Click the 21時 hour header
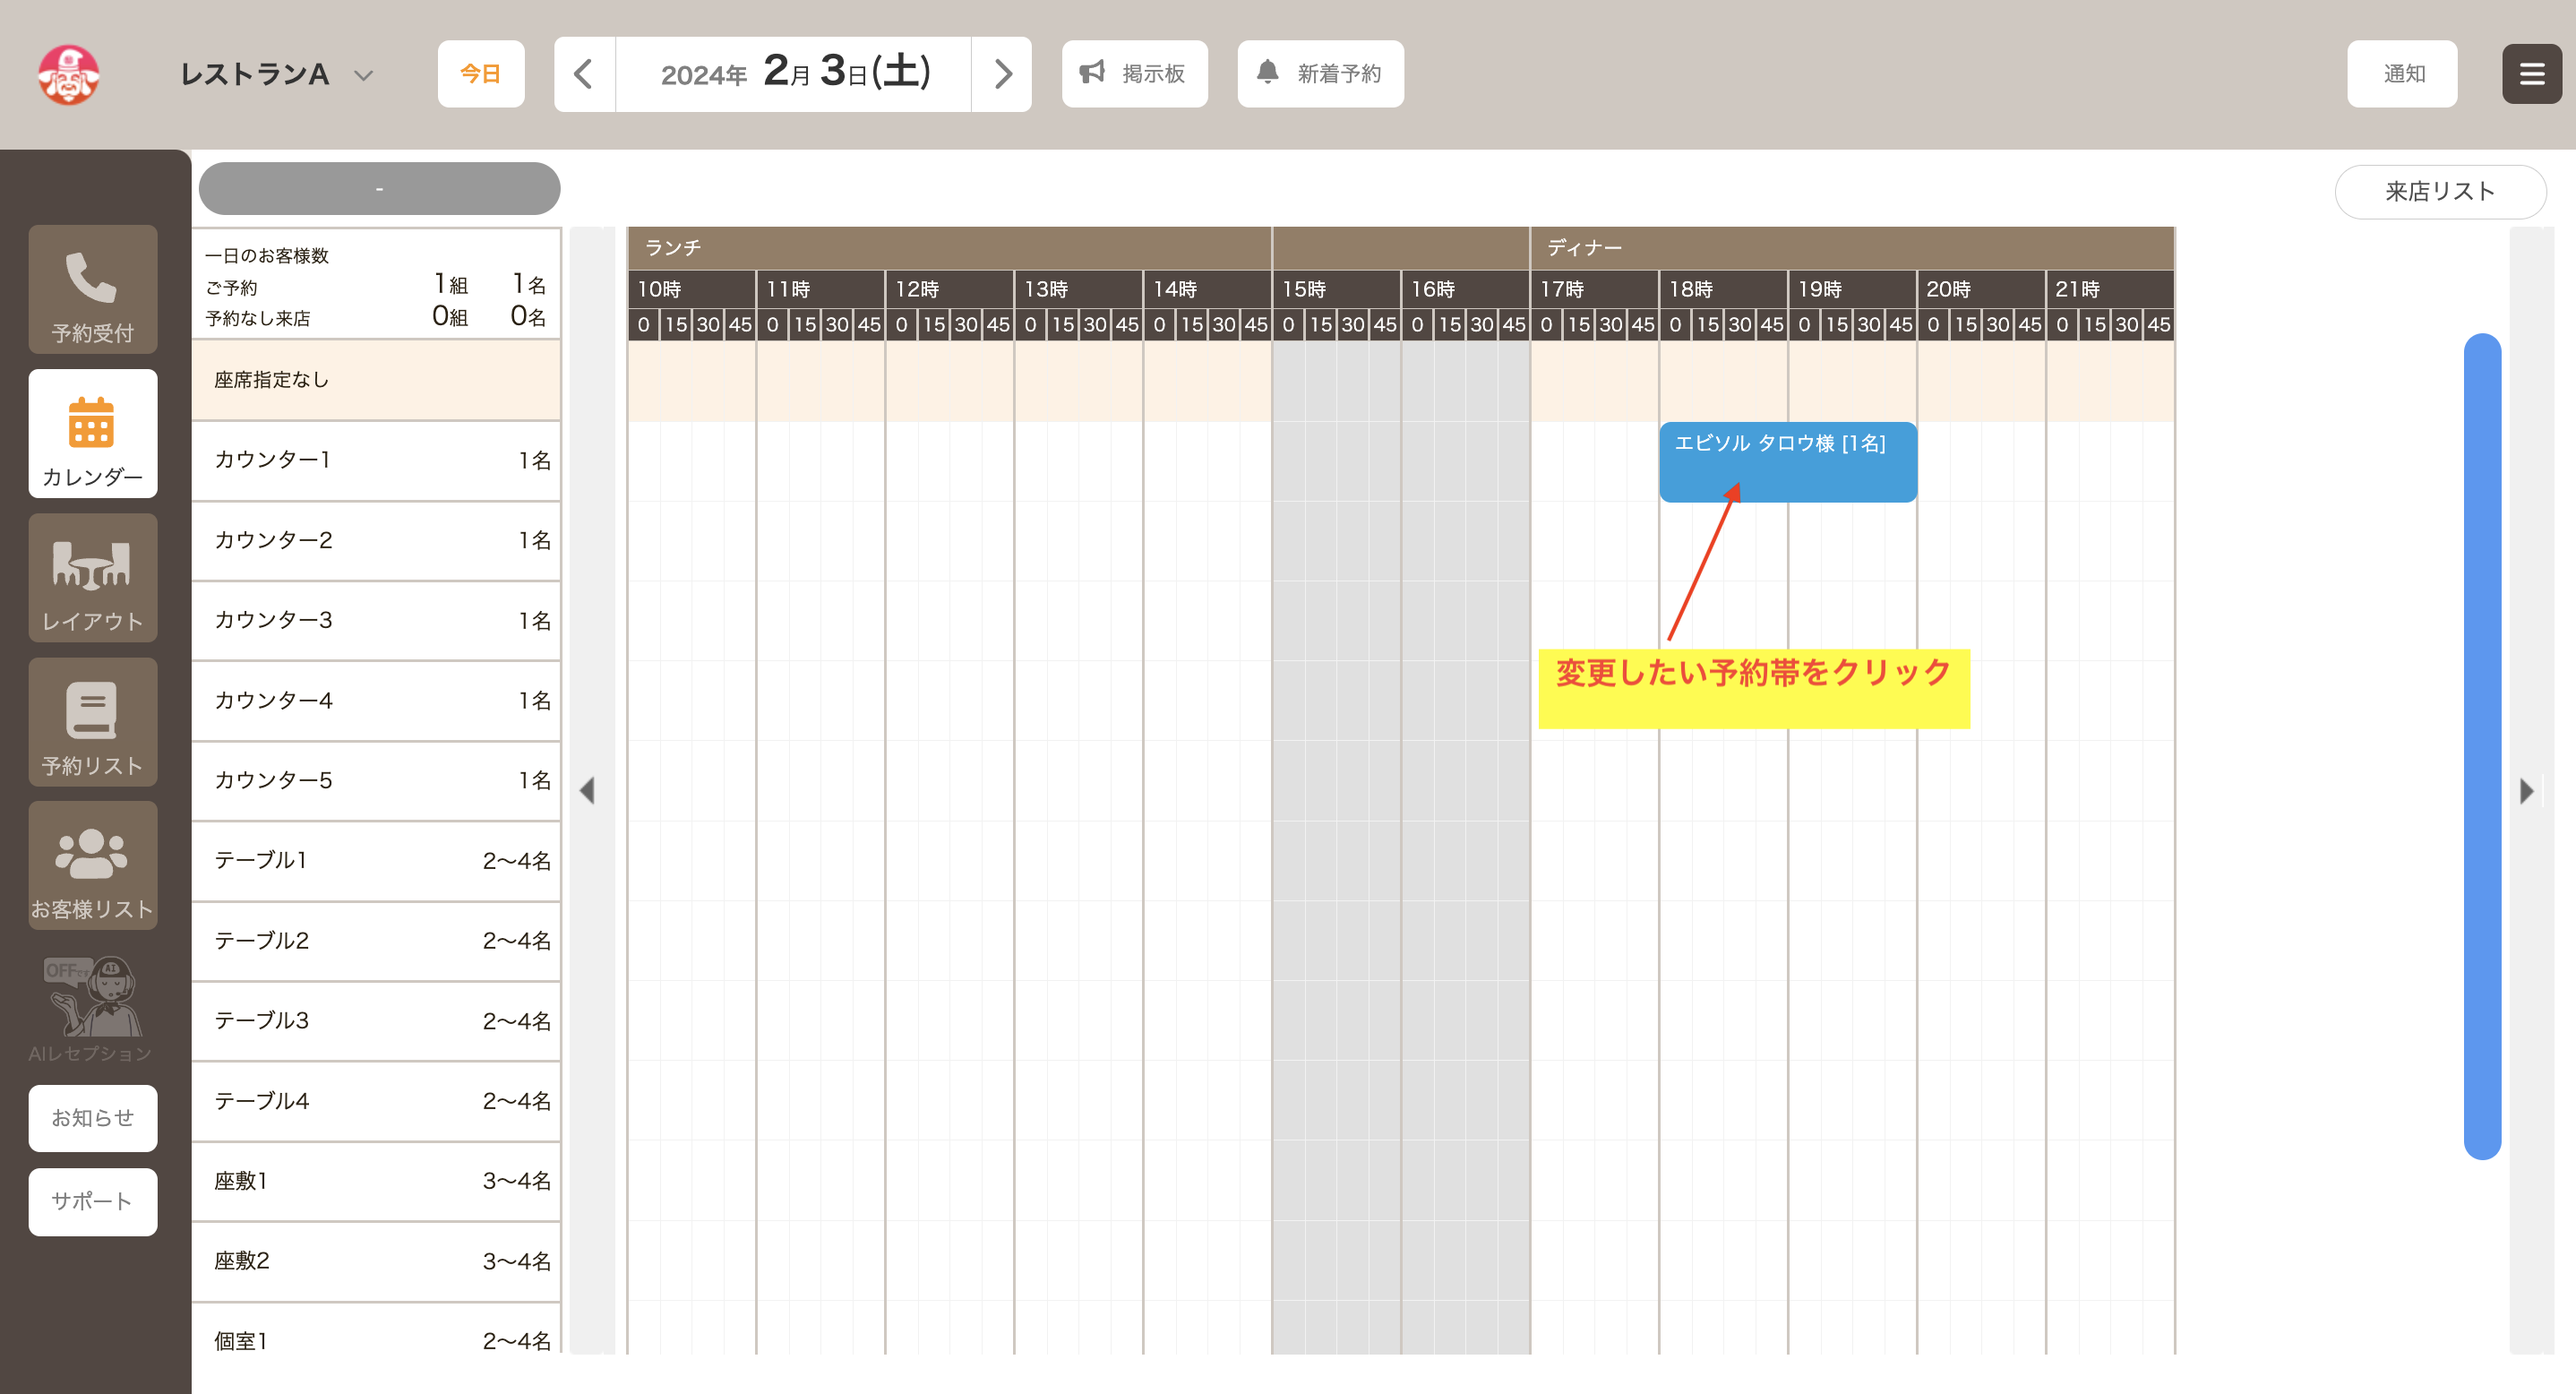This screenshot has height=1394, width=2576. point(2111,289)
